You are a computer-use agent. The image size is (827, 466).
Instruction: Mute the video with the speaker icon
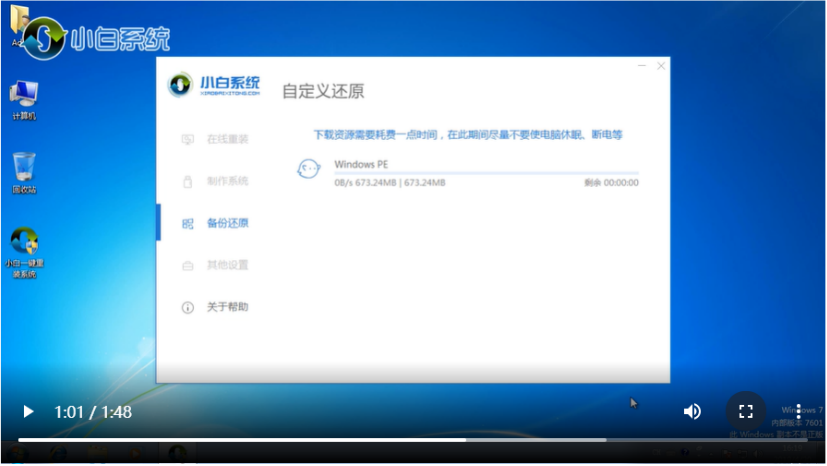(x=691, y=412)
